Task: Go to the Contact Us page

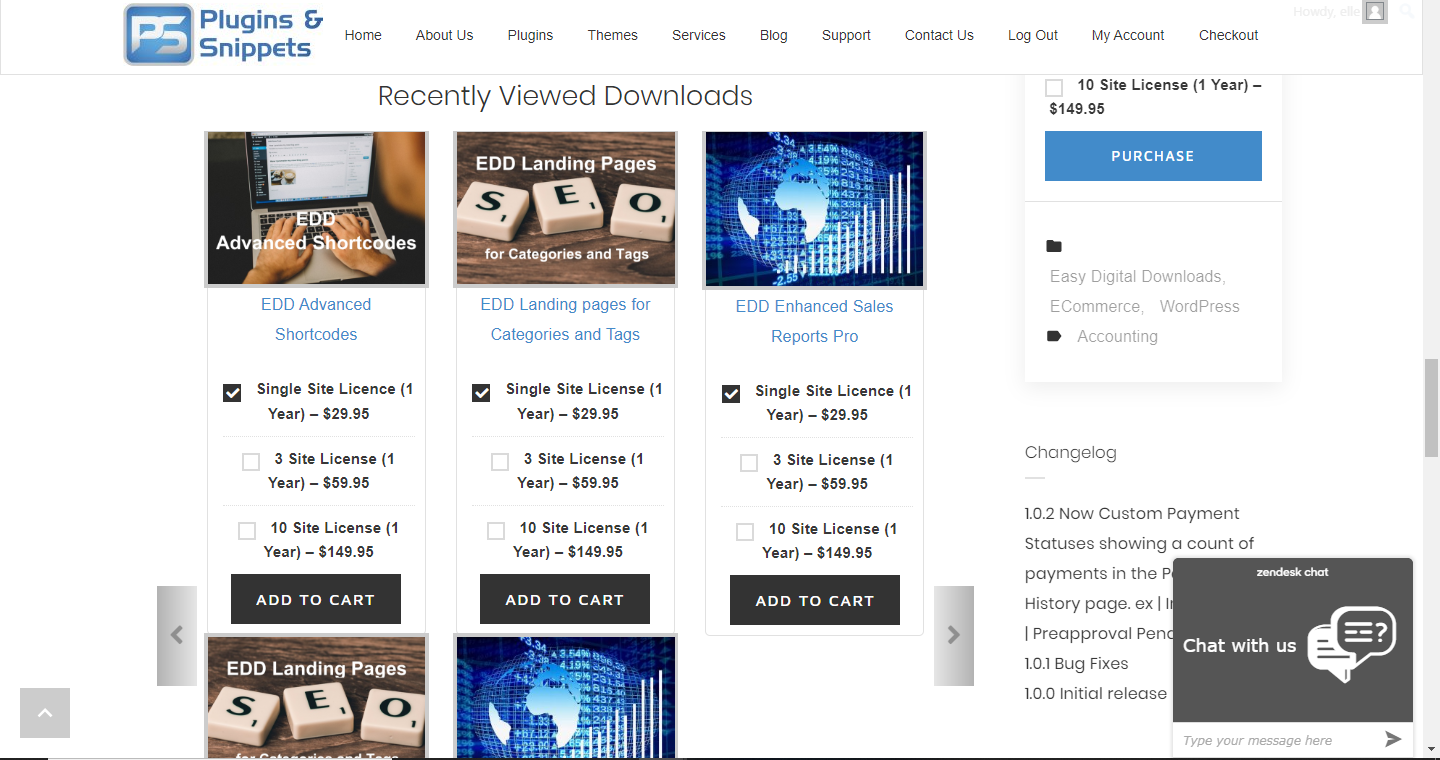Action: click(x=939, y=35)
